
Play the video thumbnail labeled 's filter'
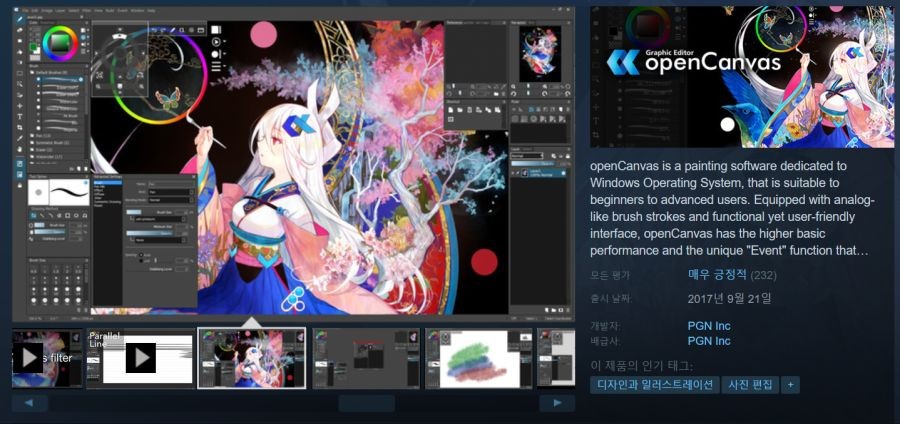tap(47, 358)
